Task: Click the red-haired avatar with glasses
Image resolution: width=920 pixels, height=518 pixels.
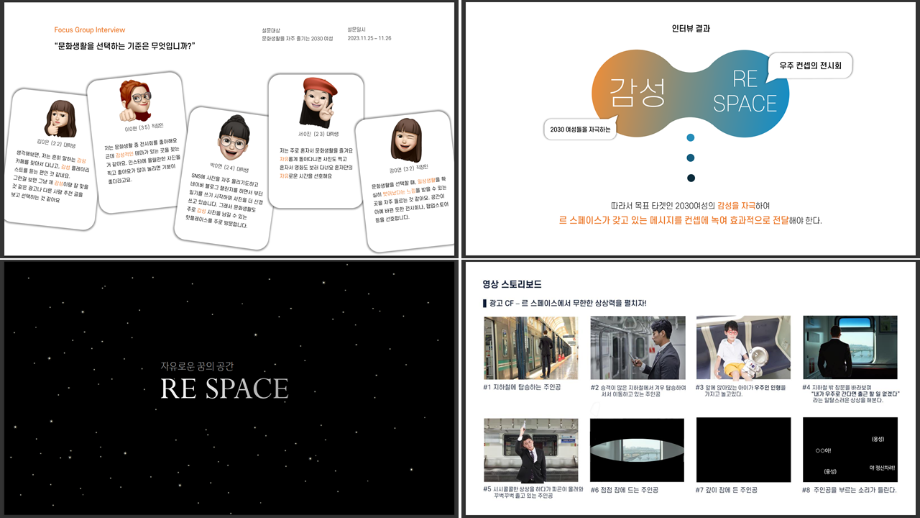Action: [136, 99]
